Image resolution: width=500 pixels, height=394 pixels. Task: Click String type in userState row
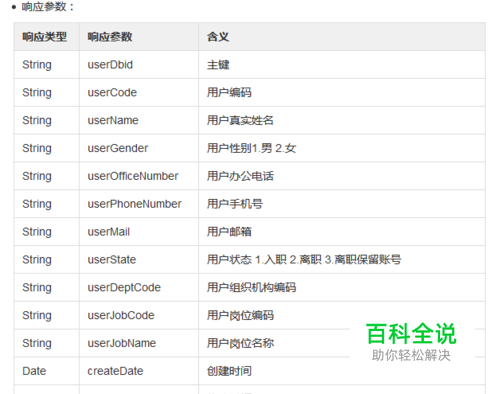pos(46,260)
